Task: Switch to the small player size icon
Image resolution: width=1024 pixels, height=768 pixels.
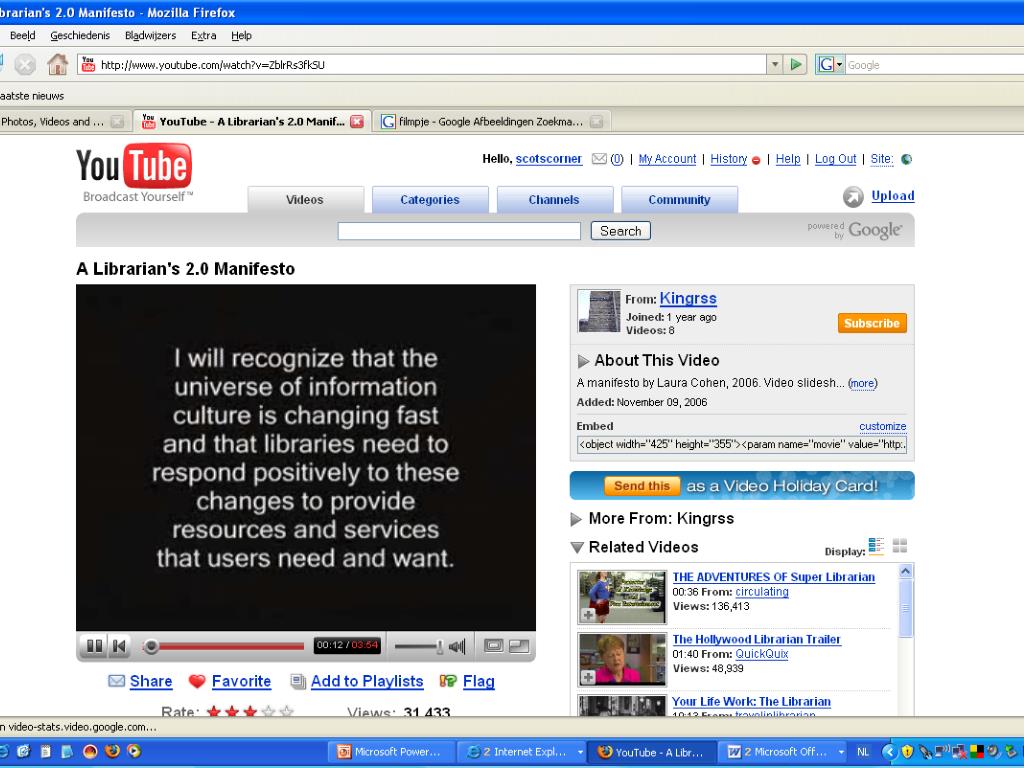Action: 493,646
